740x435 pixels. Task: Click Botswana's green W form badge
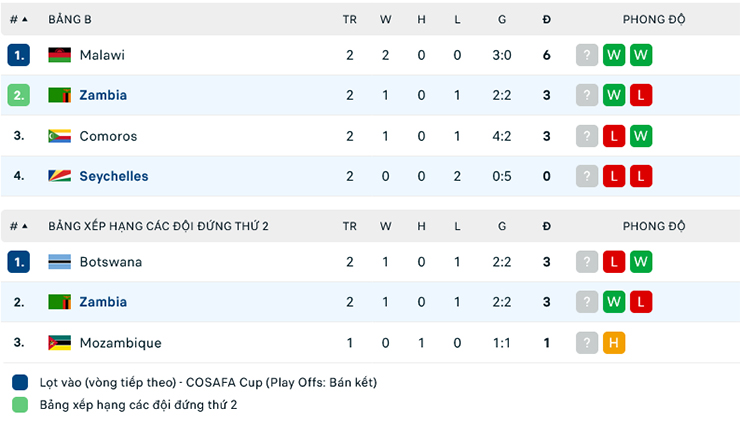(641, 262)
